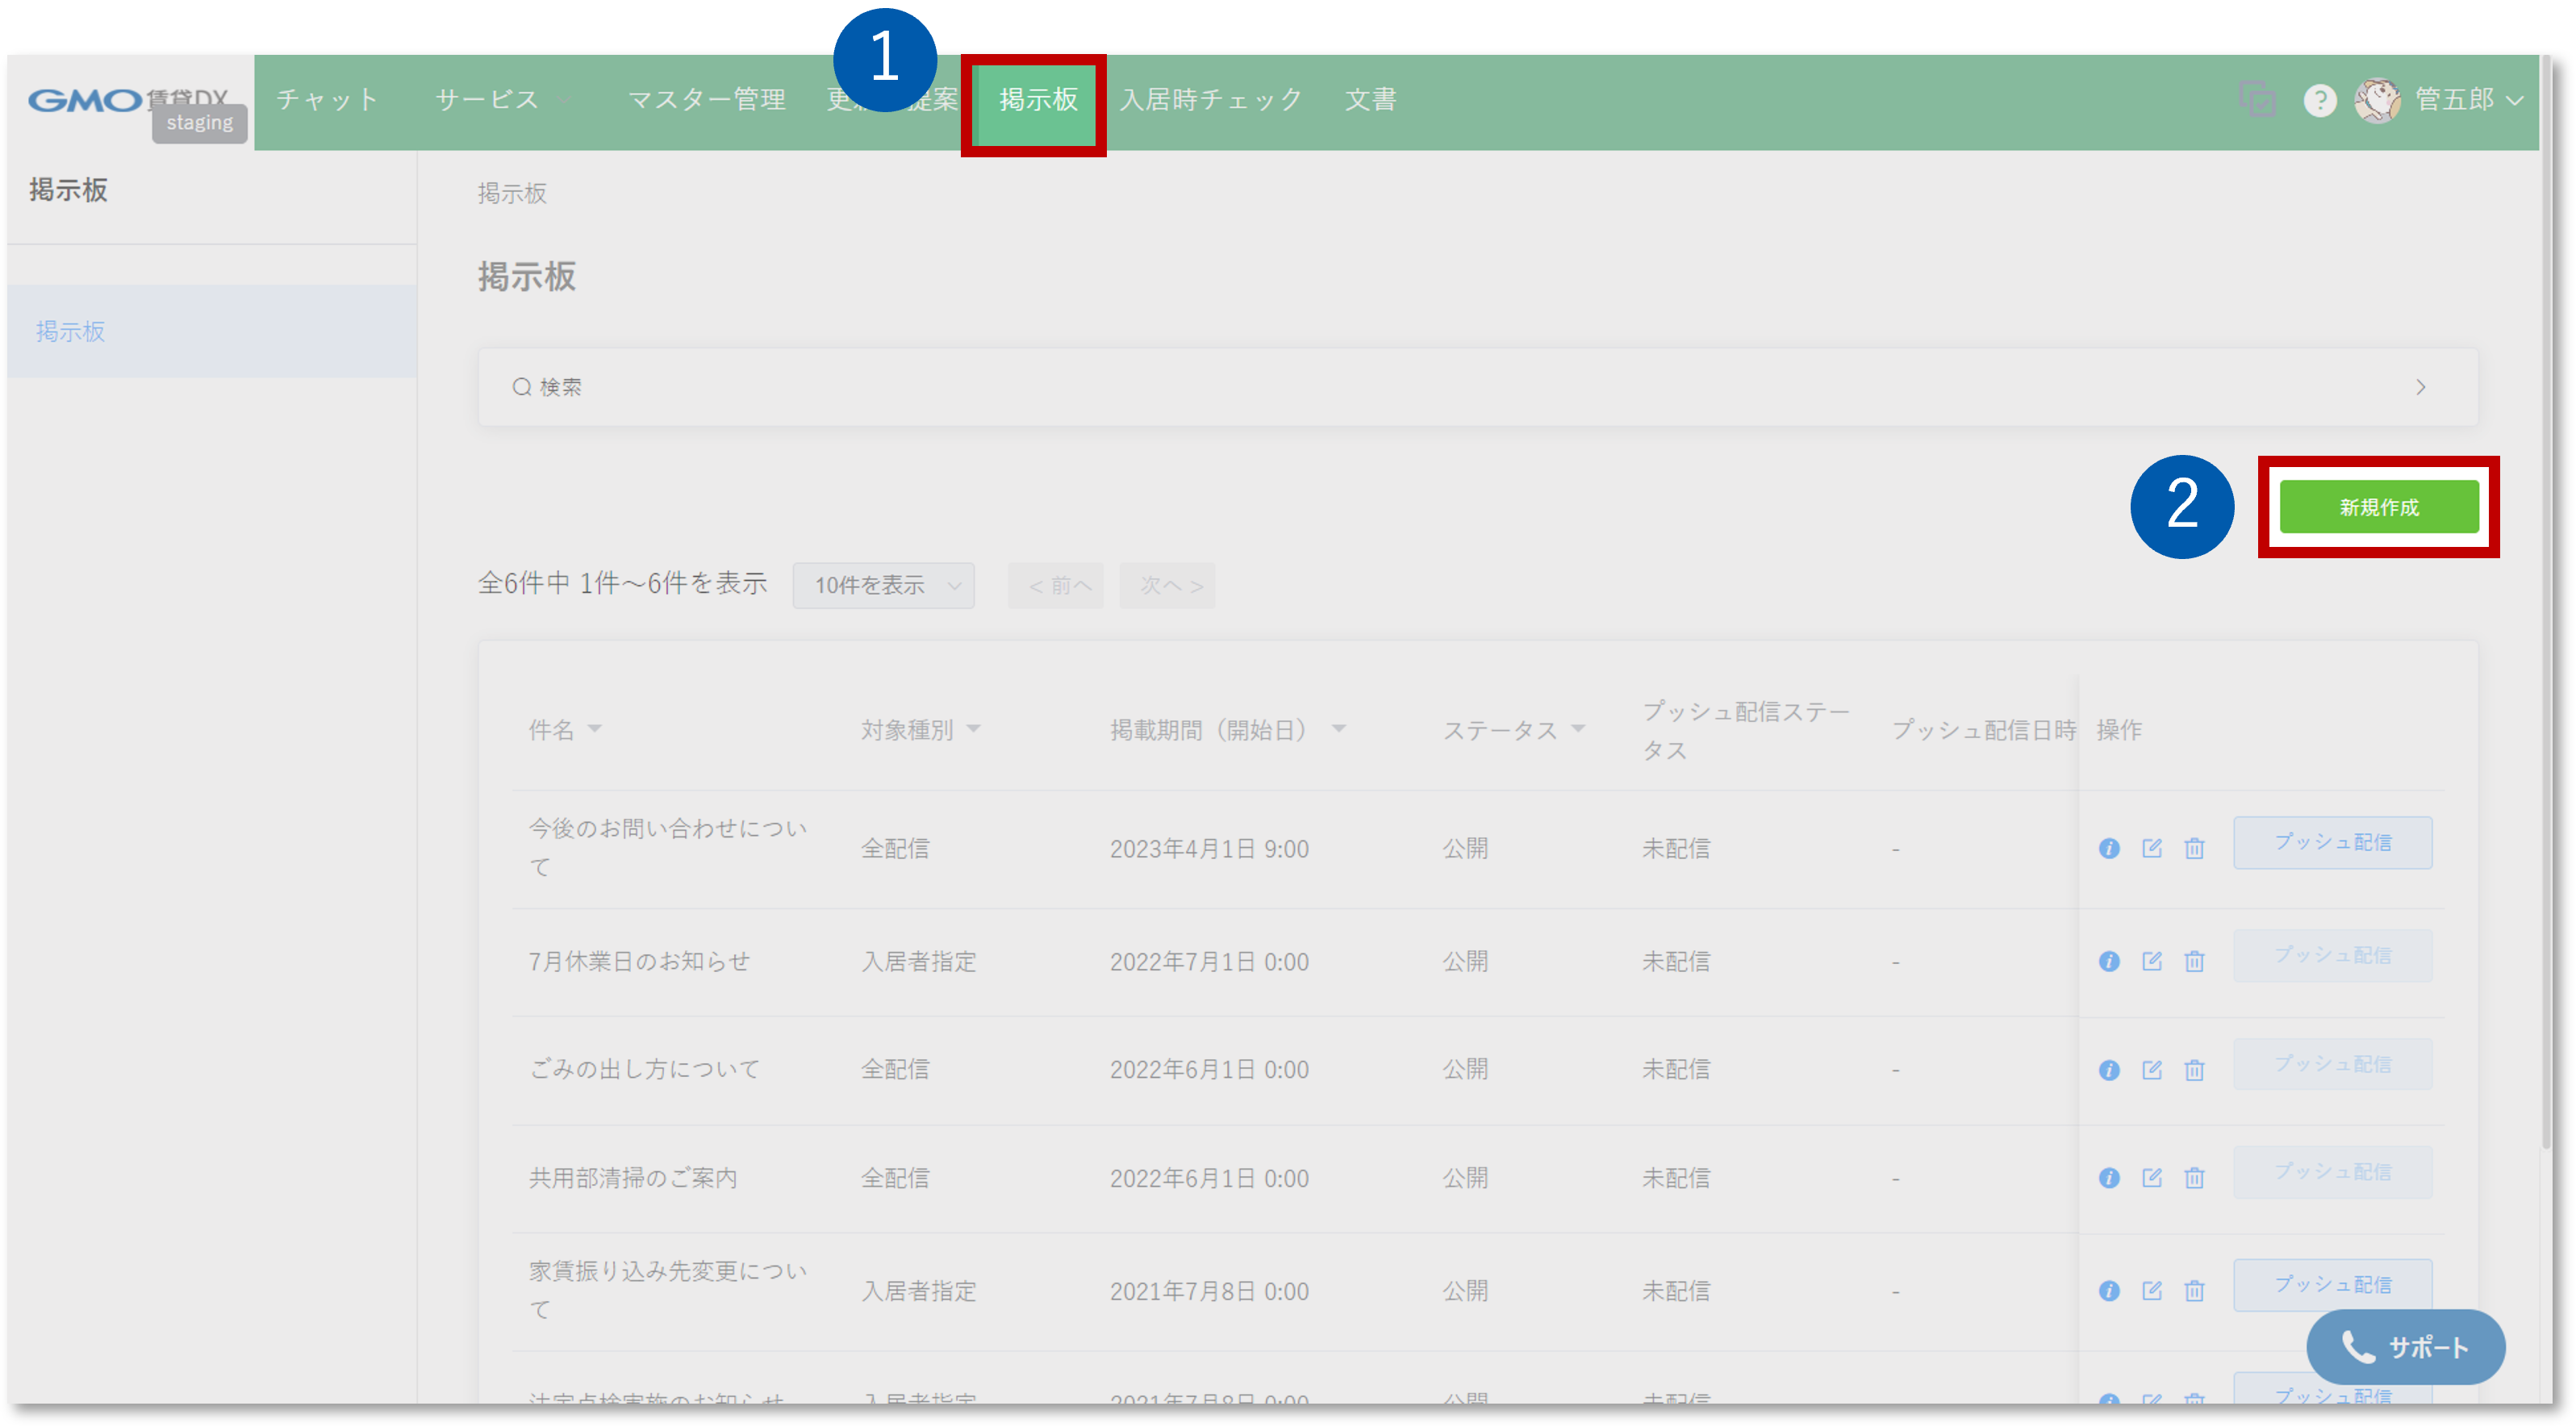
Task: Click trash icon for ごみの出し方について row
Action: coord(2194,1070)
